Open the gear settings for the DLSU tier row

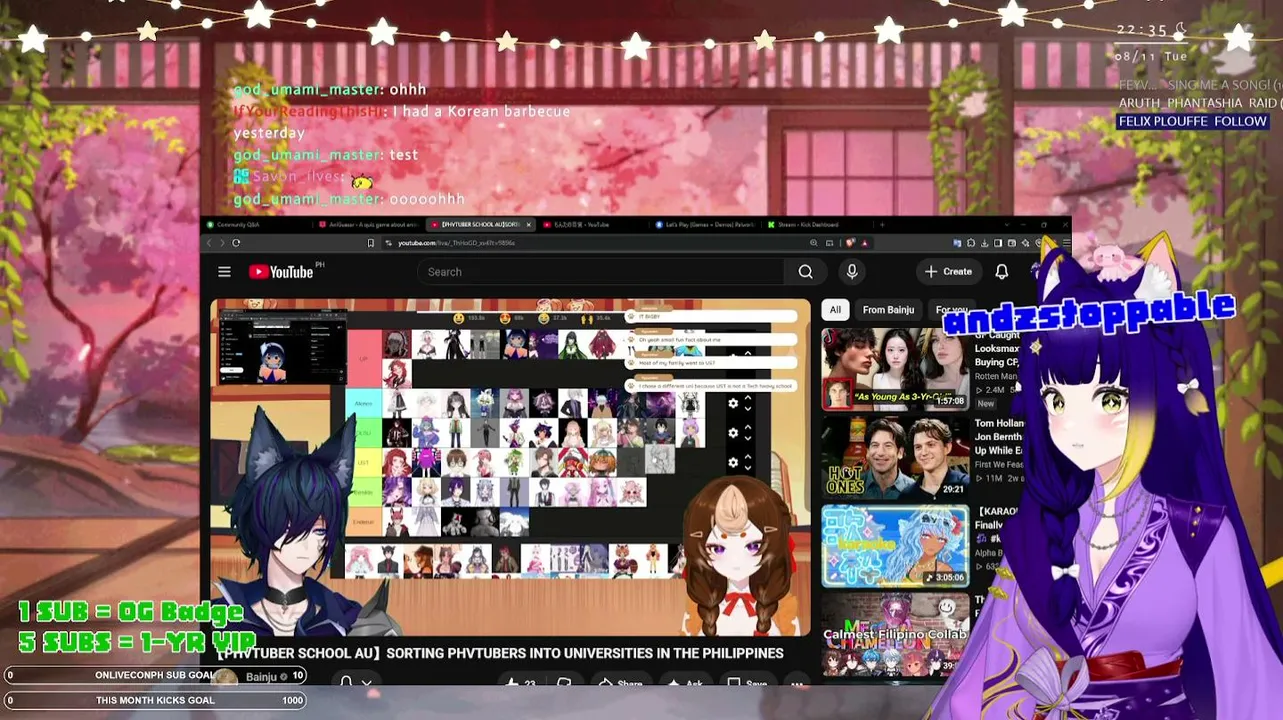[x=733, y=433]
